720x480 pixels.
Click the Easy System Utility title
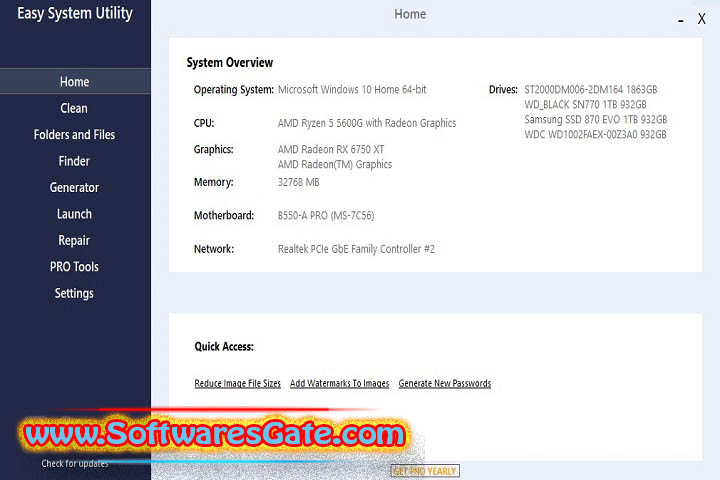(75, 13)
